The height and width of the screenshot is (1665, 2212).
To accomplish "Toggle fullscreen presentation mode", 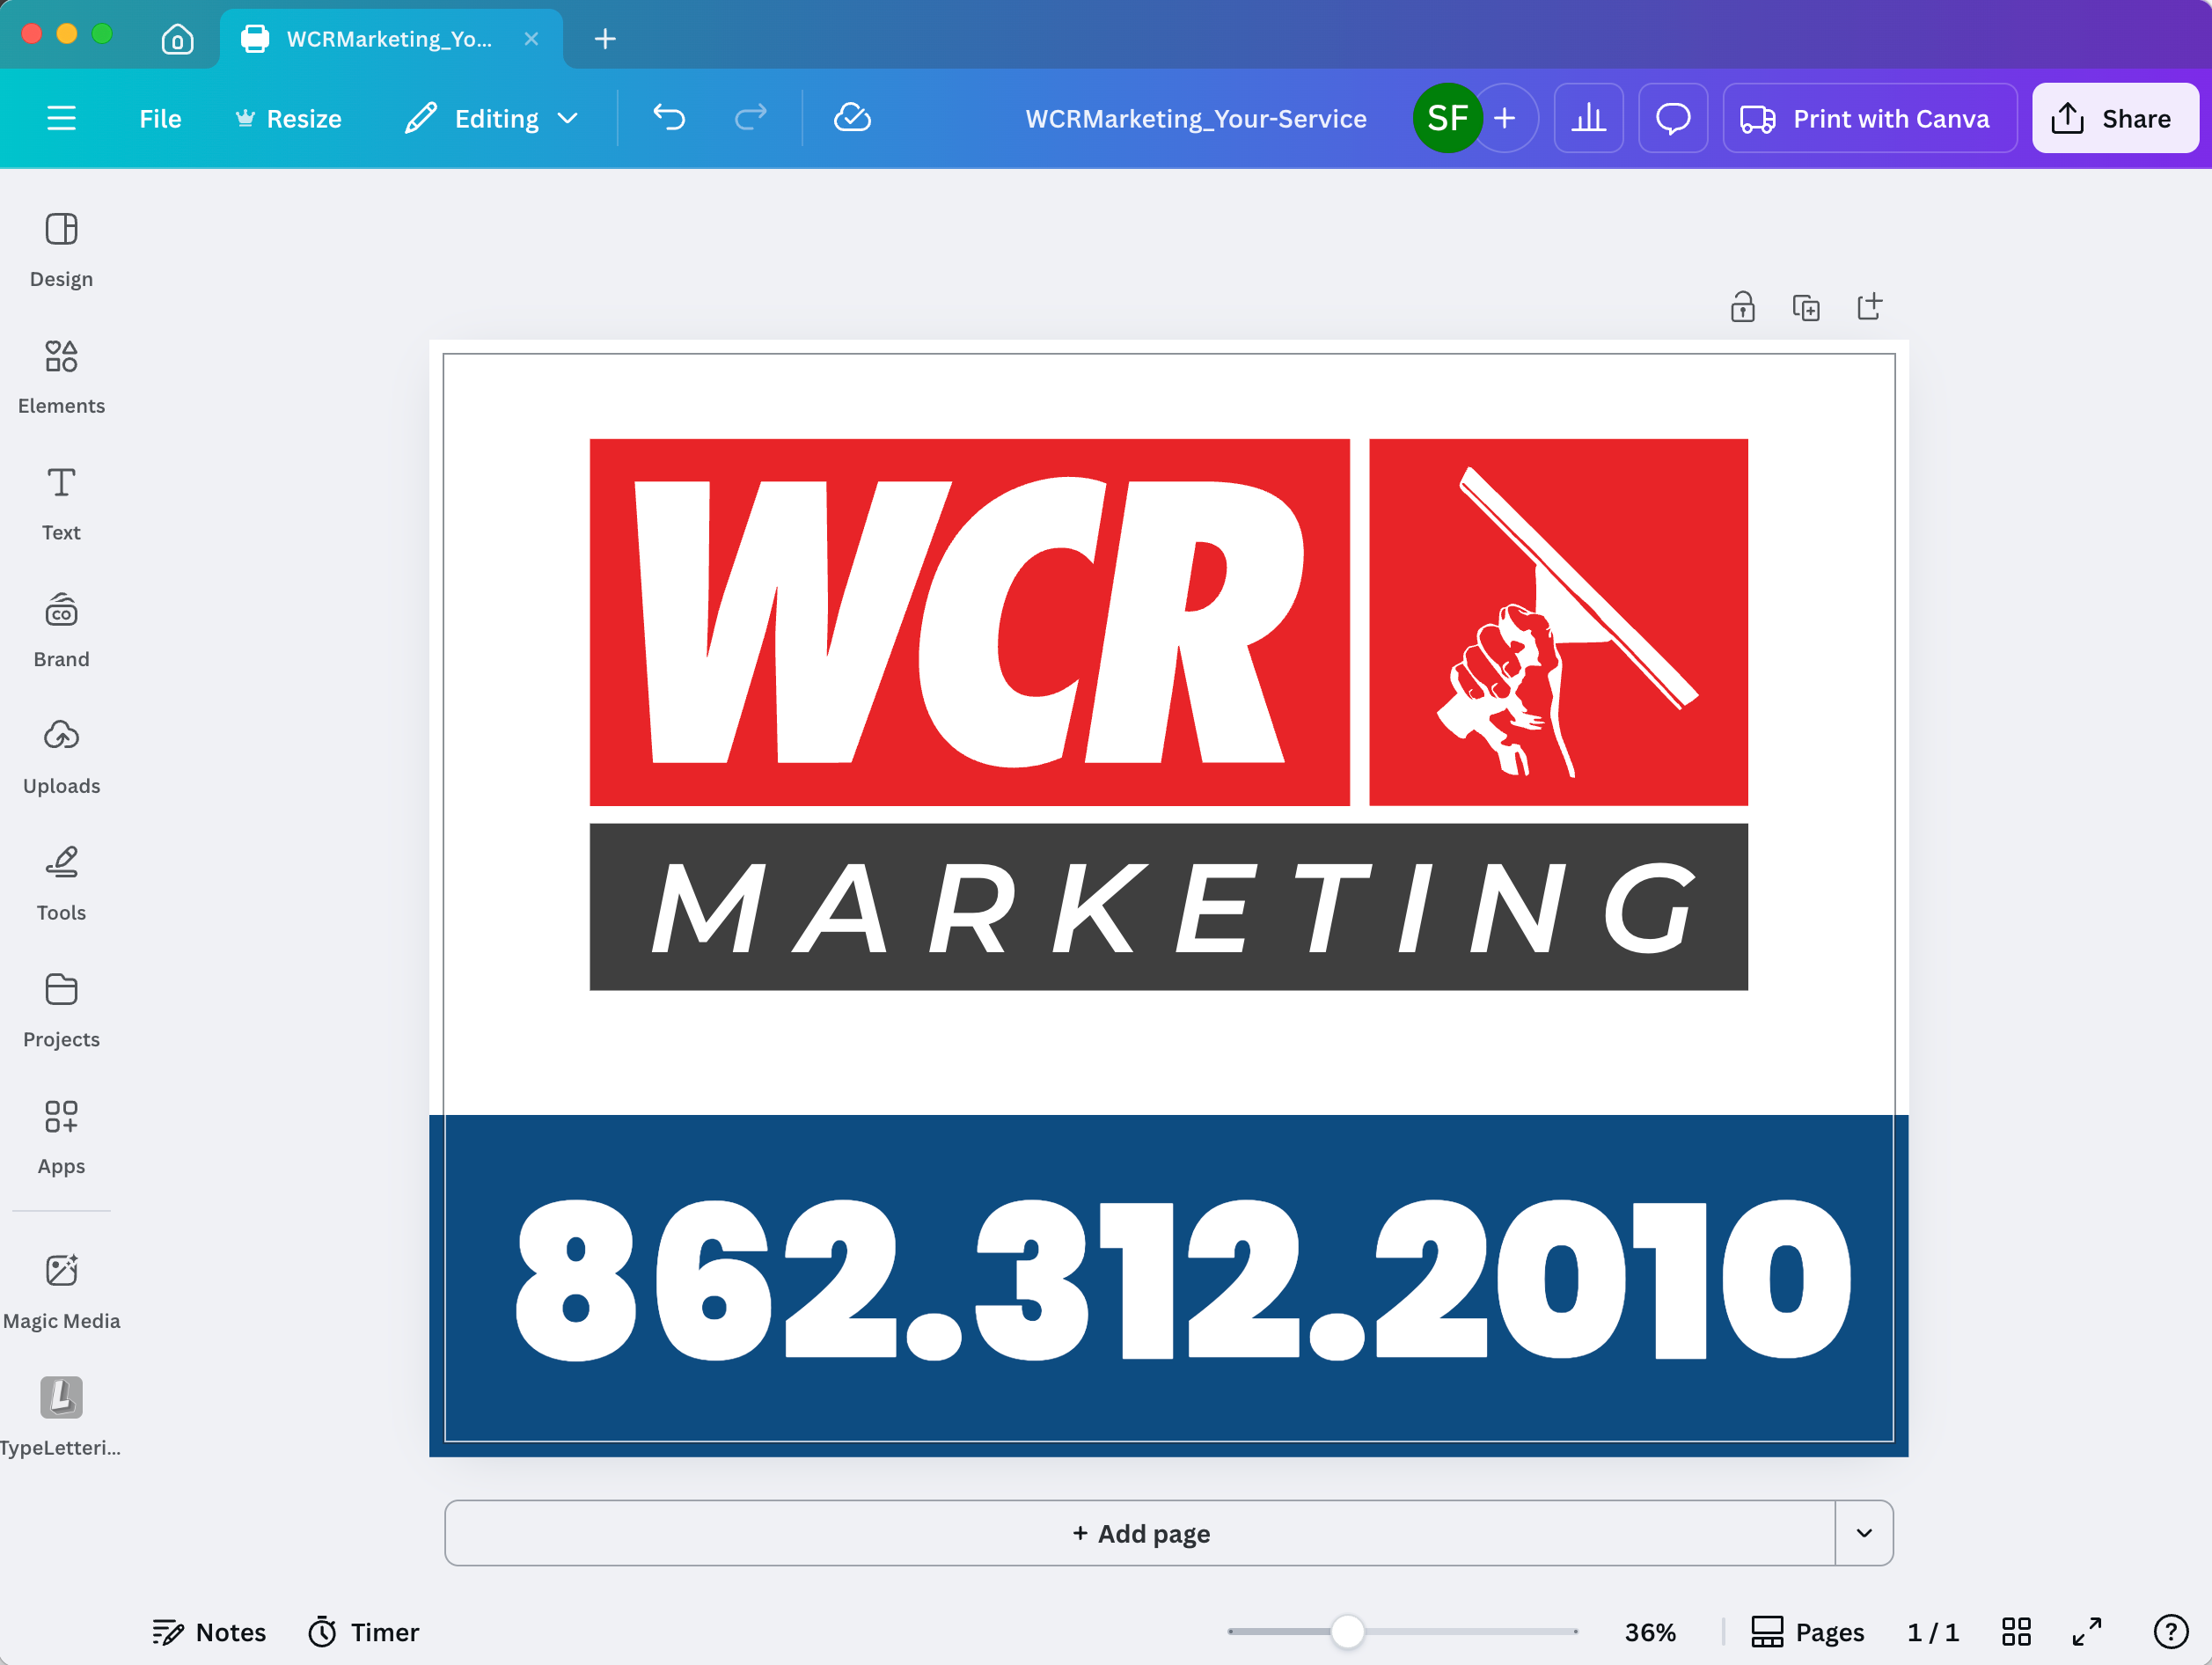I will click(2087, 1631).
